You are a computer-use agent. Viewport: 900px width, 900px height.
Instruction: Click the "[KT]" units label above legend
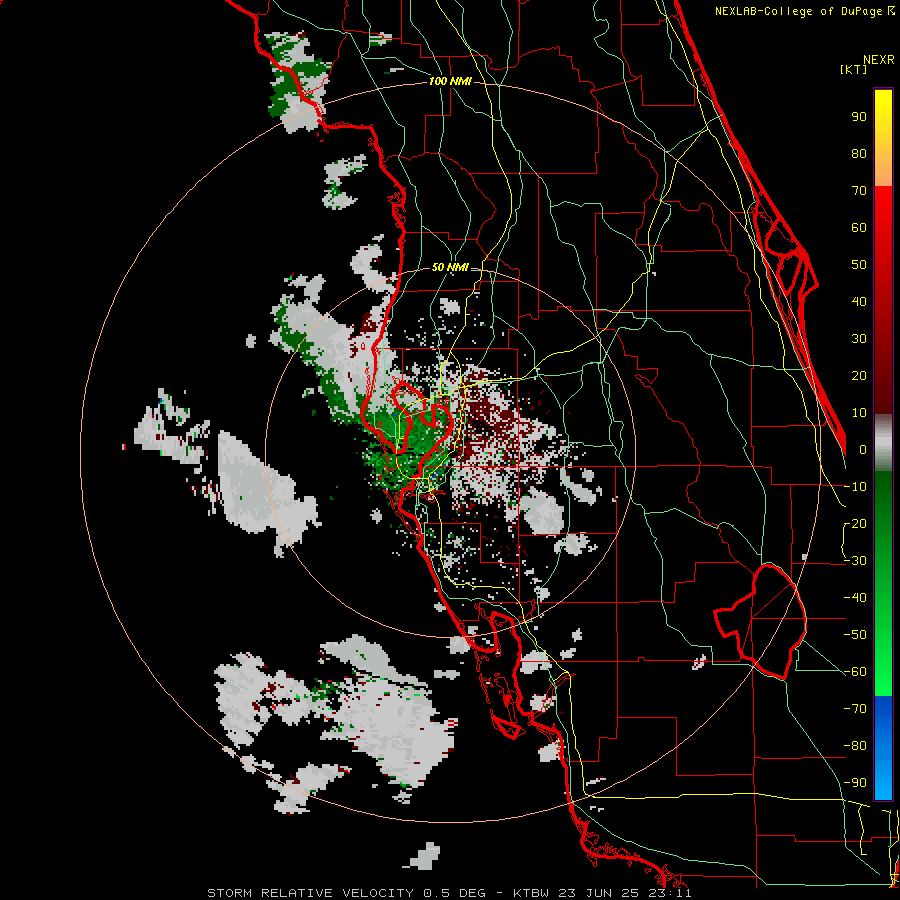click(x=854, y=69)
